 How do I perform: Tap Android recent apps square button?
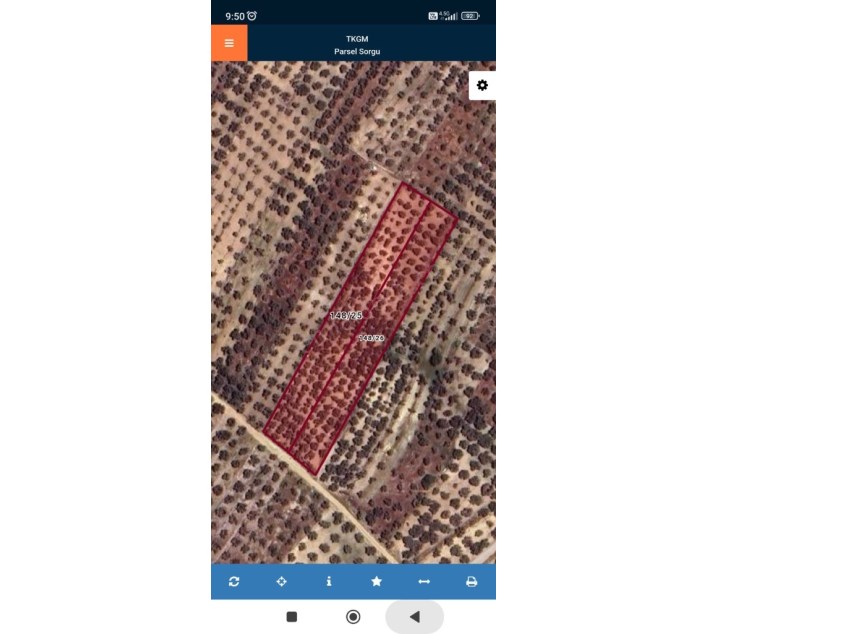click(x=292, y=616)
